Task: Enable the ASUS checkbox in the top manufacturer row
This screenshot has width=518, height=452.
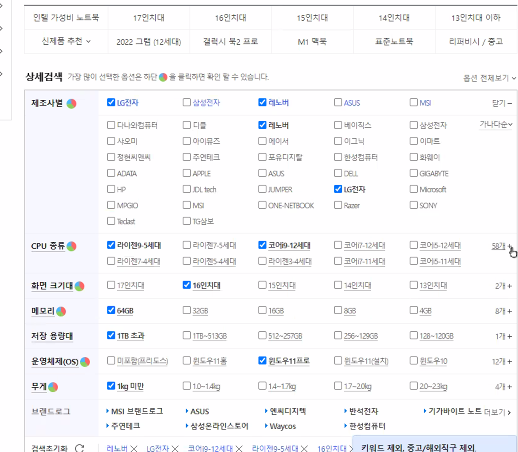Action: [338, 102]
